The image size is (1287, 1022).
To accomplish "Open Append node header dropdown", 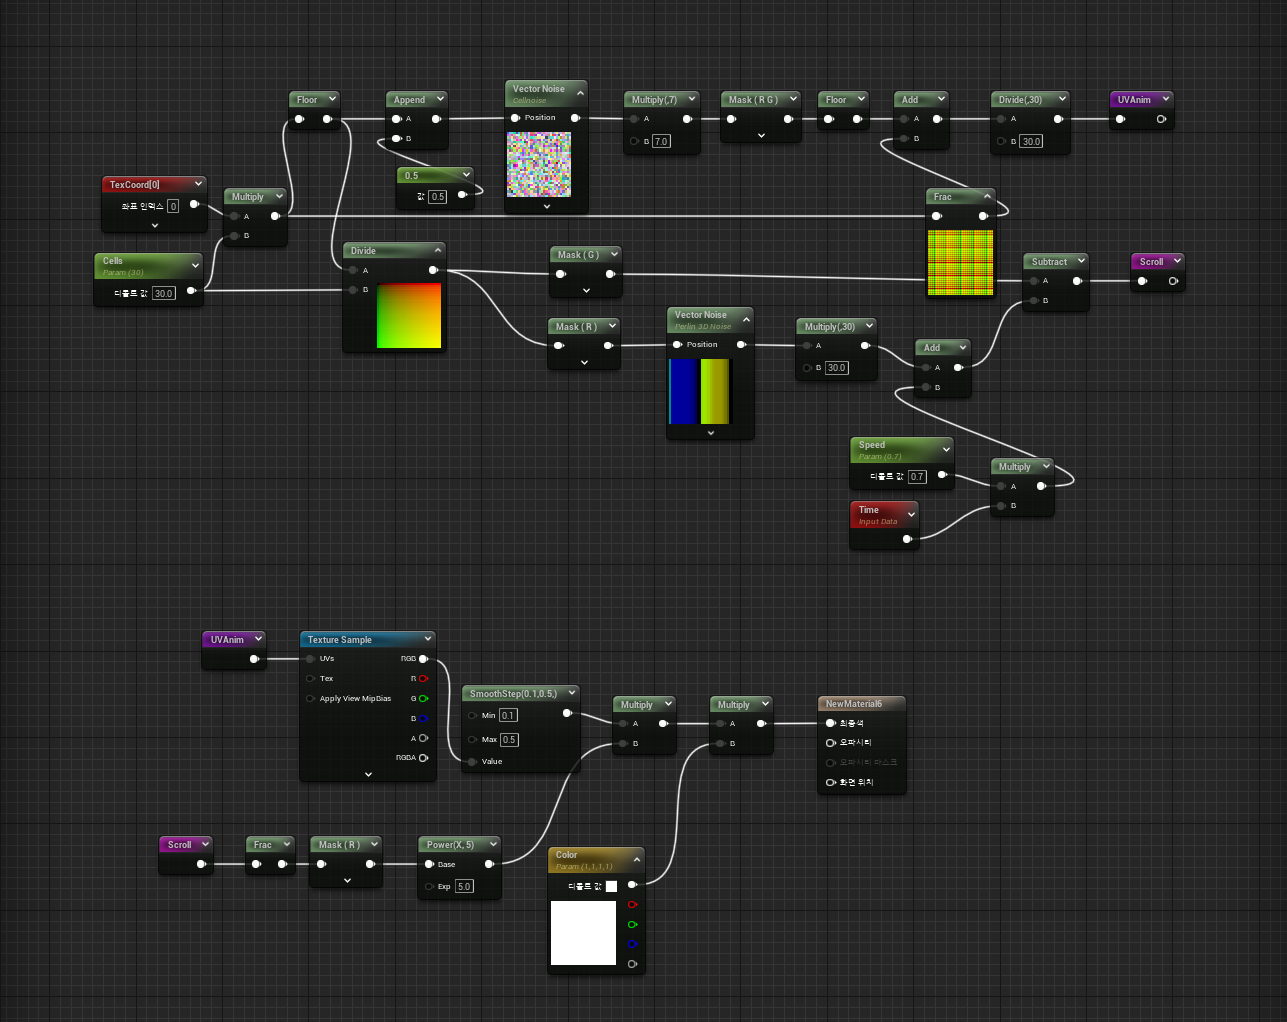I will (x=440, y=99).
